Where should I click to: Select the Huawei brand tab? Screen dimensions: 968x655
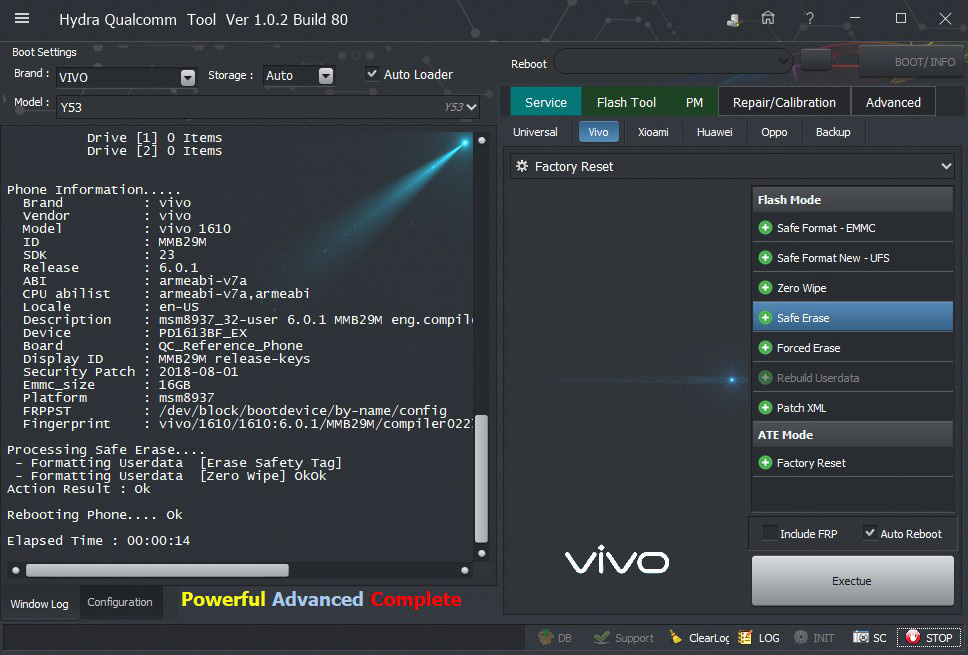coord(714,132)
